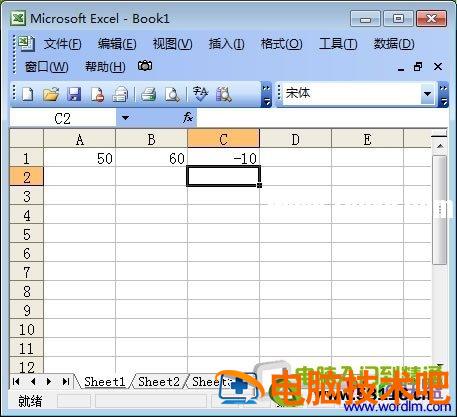Open the 插入(I) menu
457x417 pixels.
(226, 44)
